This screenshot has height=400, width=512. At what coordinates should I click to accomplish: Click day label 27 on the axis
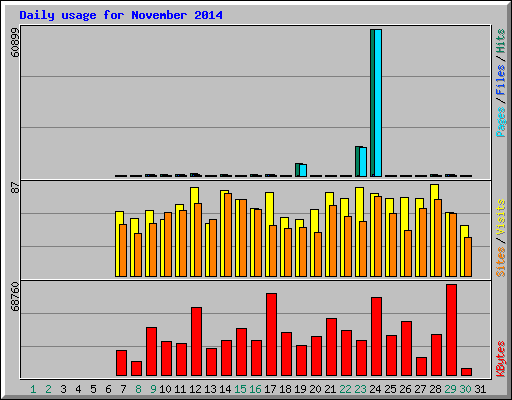pyautogui.click(x=420, y=389)
